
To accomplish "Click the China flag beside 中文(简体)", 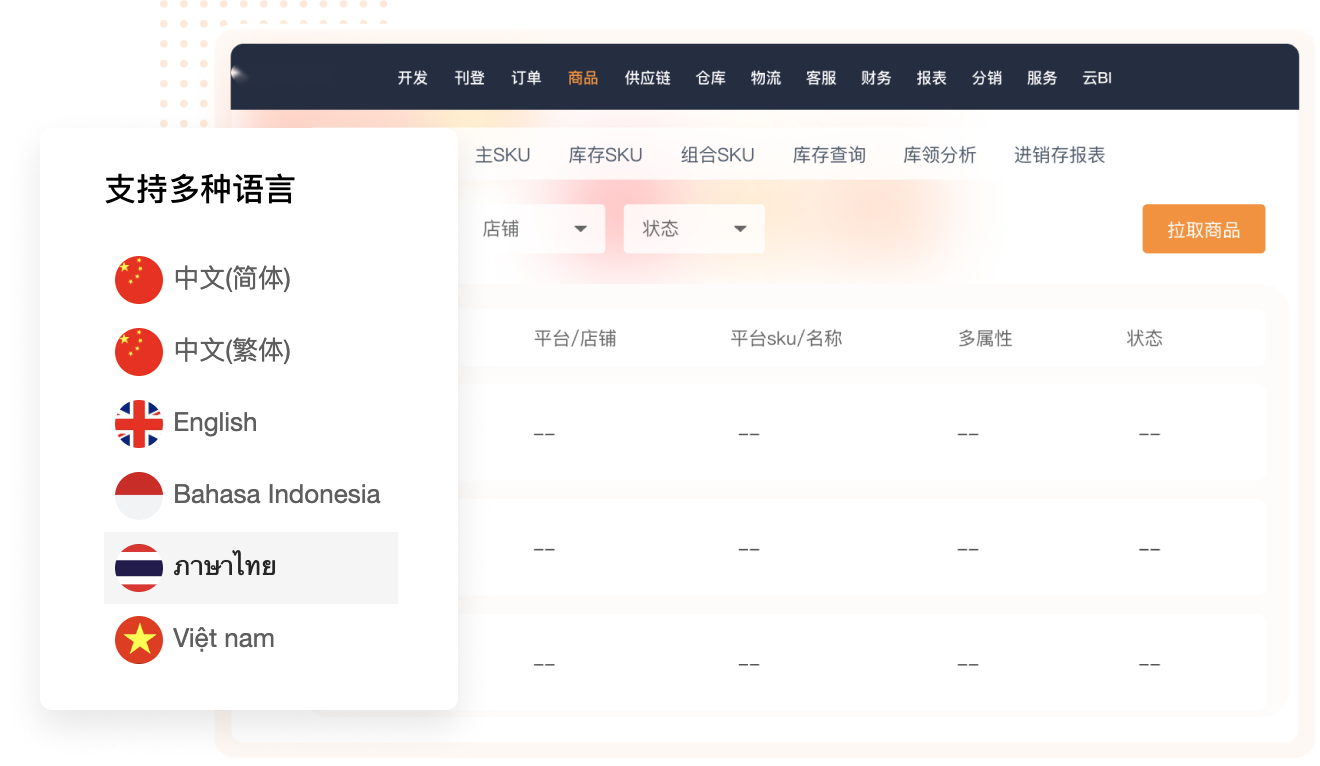I will pyautogui.click(x=139, y=279).
